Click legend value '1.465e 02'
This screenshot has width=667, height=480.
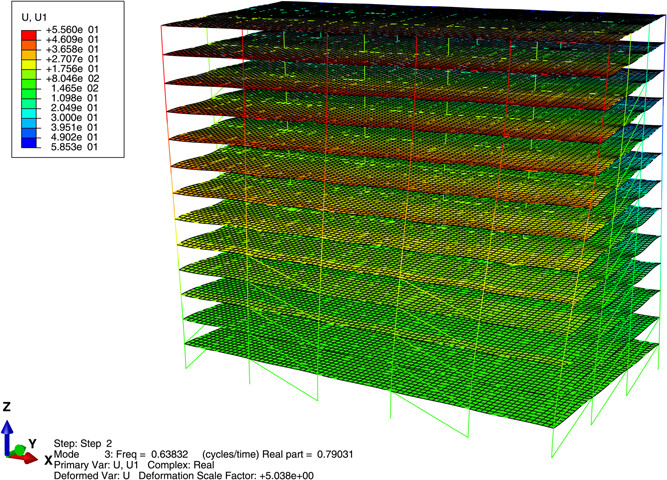point(74,89)
